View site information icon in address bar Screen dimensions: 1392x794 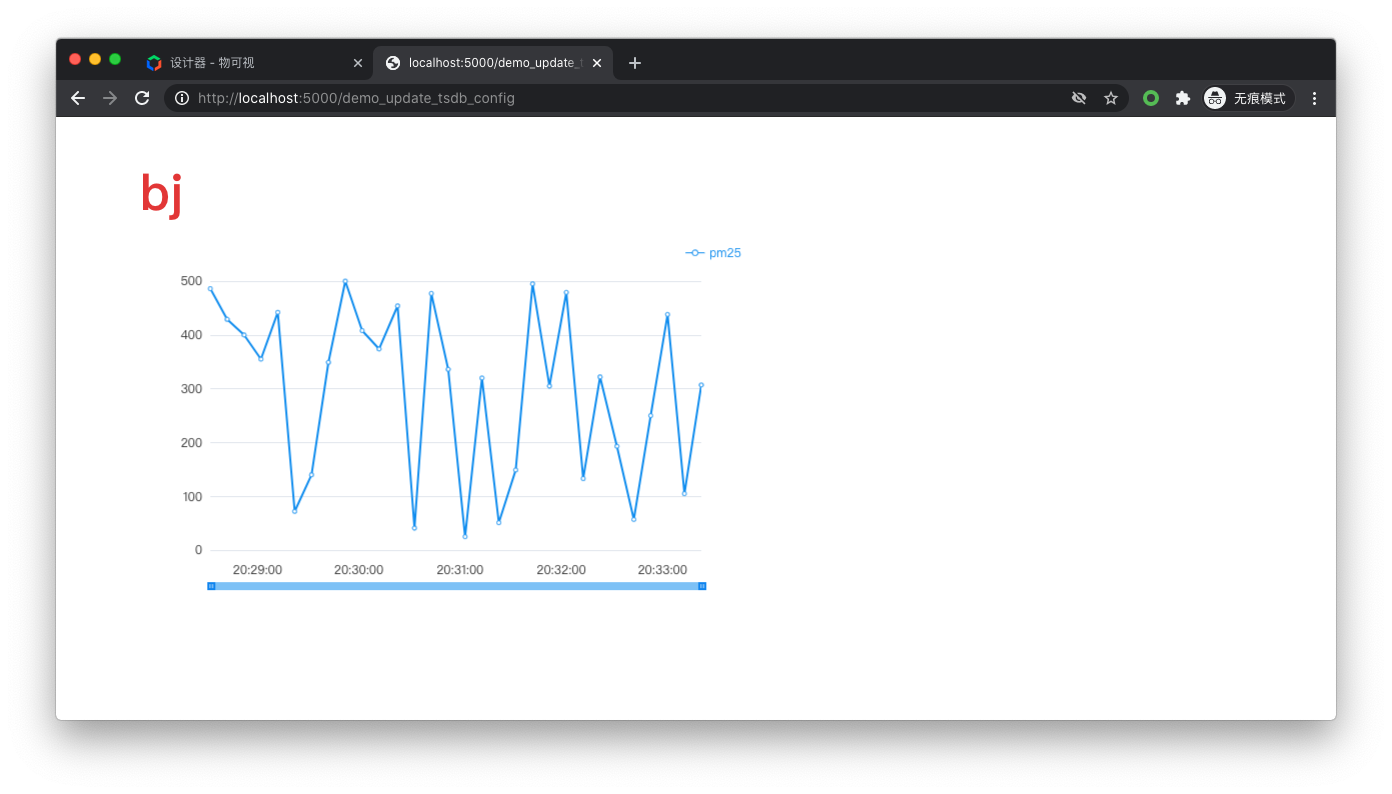(182, 98)
